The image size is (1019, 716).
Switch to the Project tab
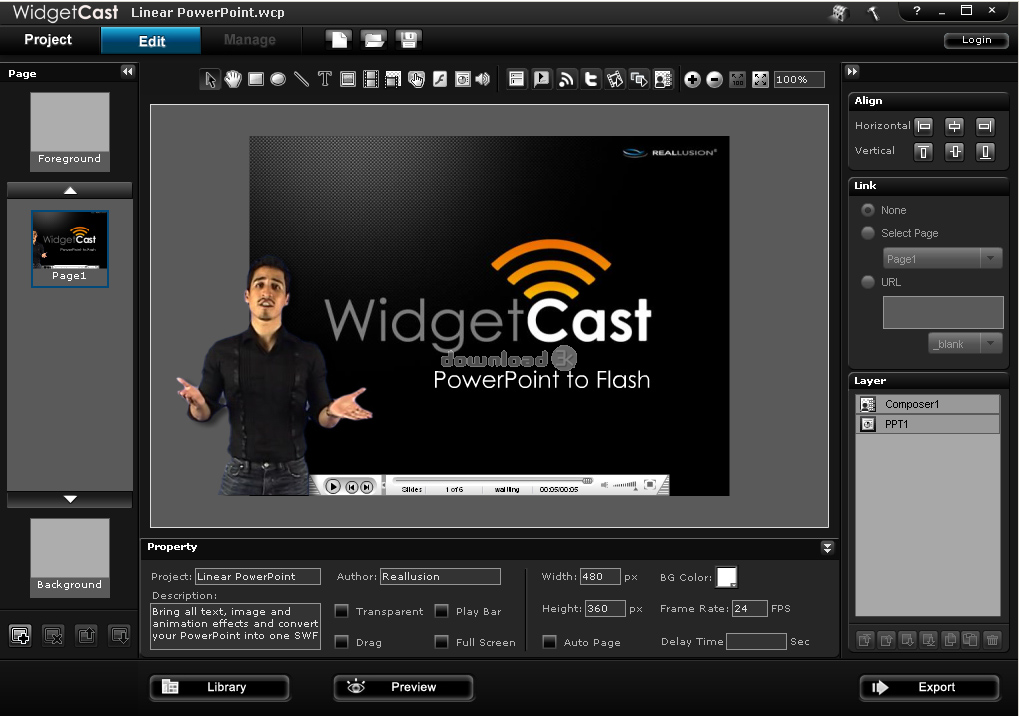click(x=48, y=40)
